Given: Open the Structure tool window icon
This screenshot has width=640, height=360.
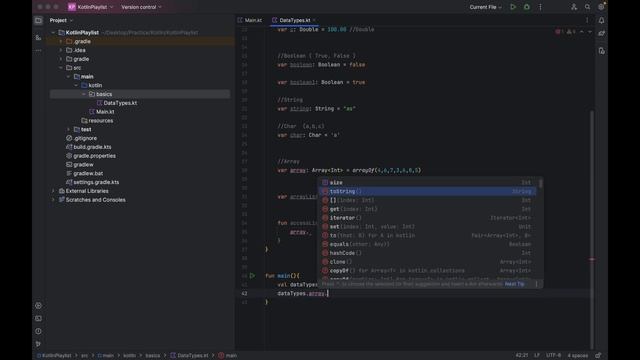Looking at the screenshot, I should point(38,38).
